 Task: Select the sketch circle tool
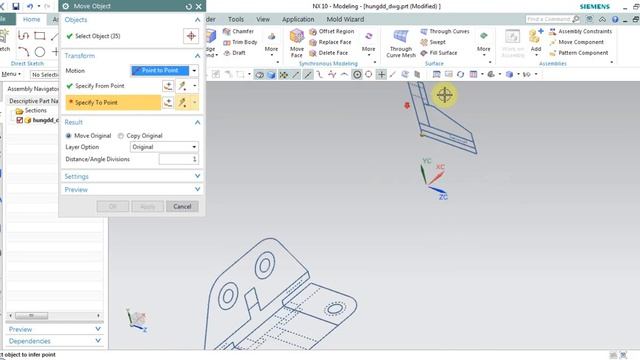pos(40,52)
